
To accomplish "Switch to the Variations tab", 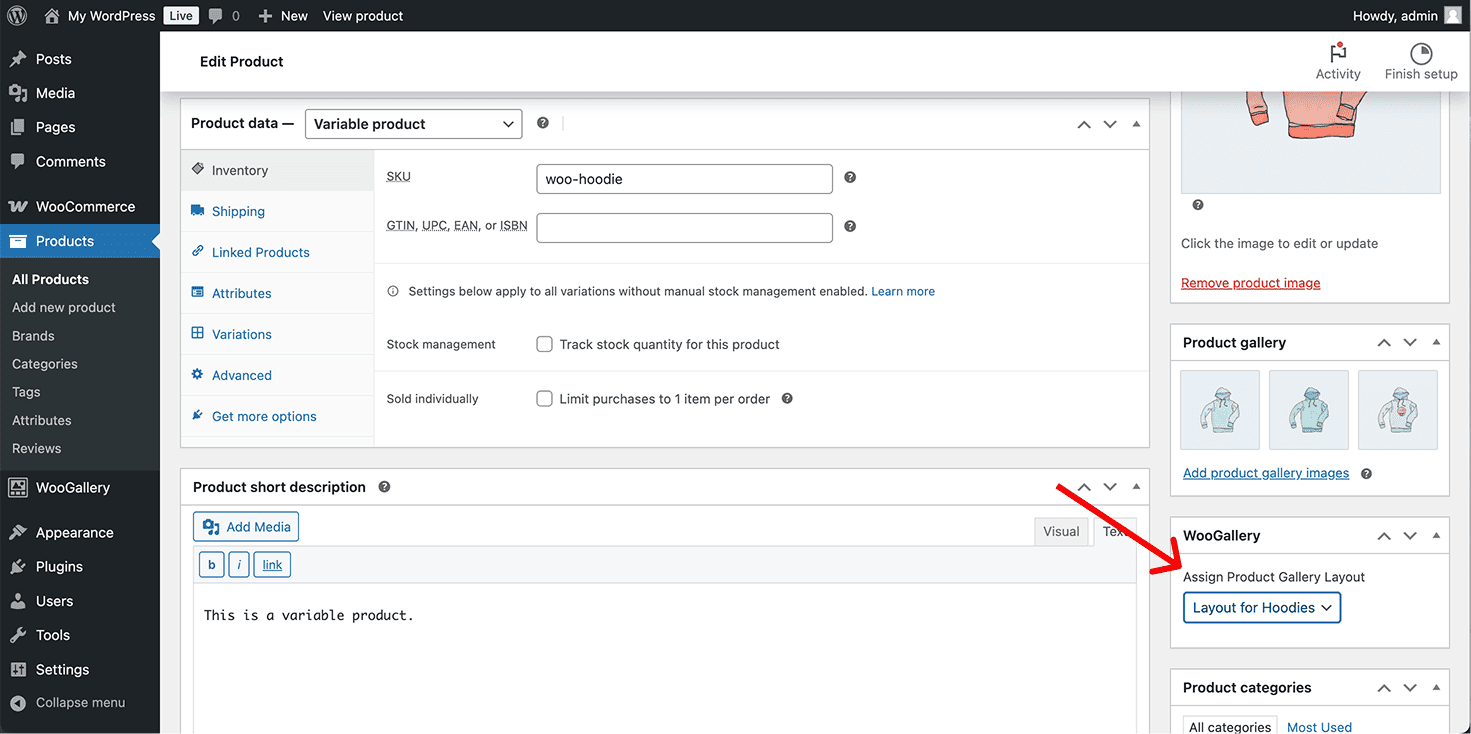I will 241,334.
